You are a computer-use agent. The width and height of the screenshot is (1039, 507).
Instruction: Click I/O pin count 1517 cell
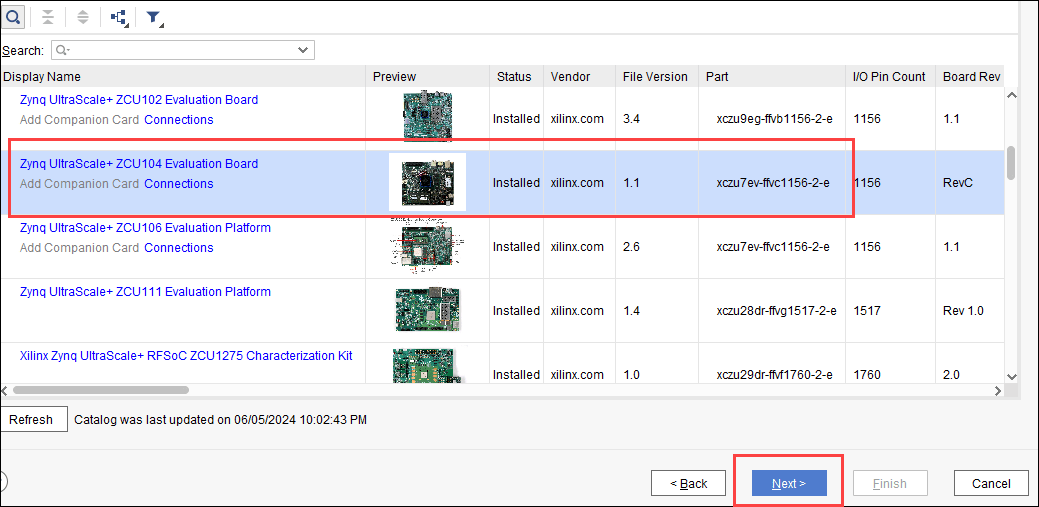coord(867,311)
